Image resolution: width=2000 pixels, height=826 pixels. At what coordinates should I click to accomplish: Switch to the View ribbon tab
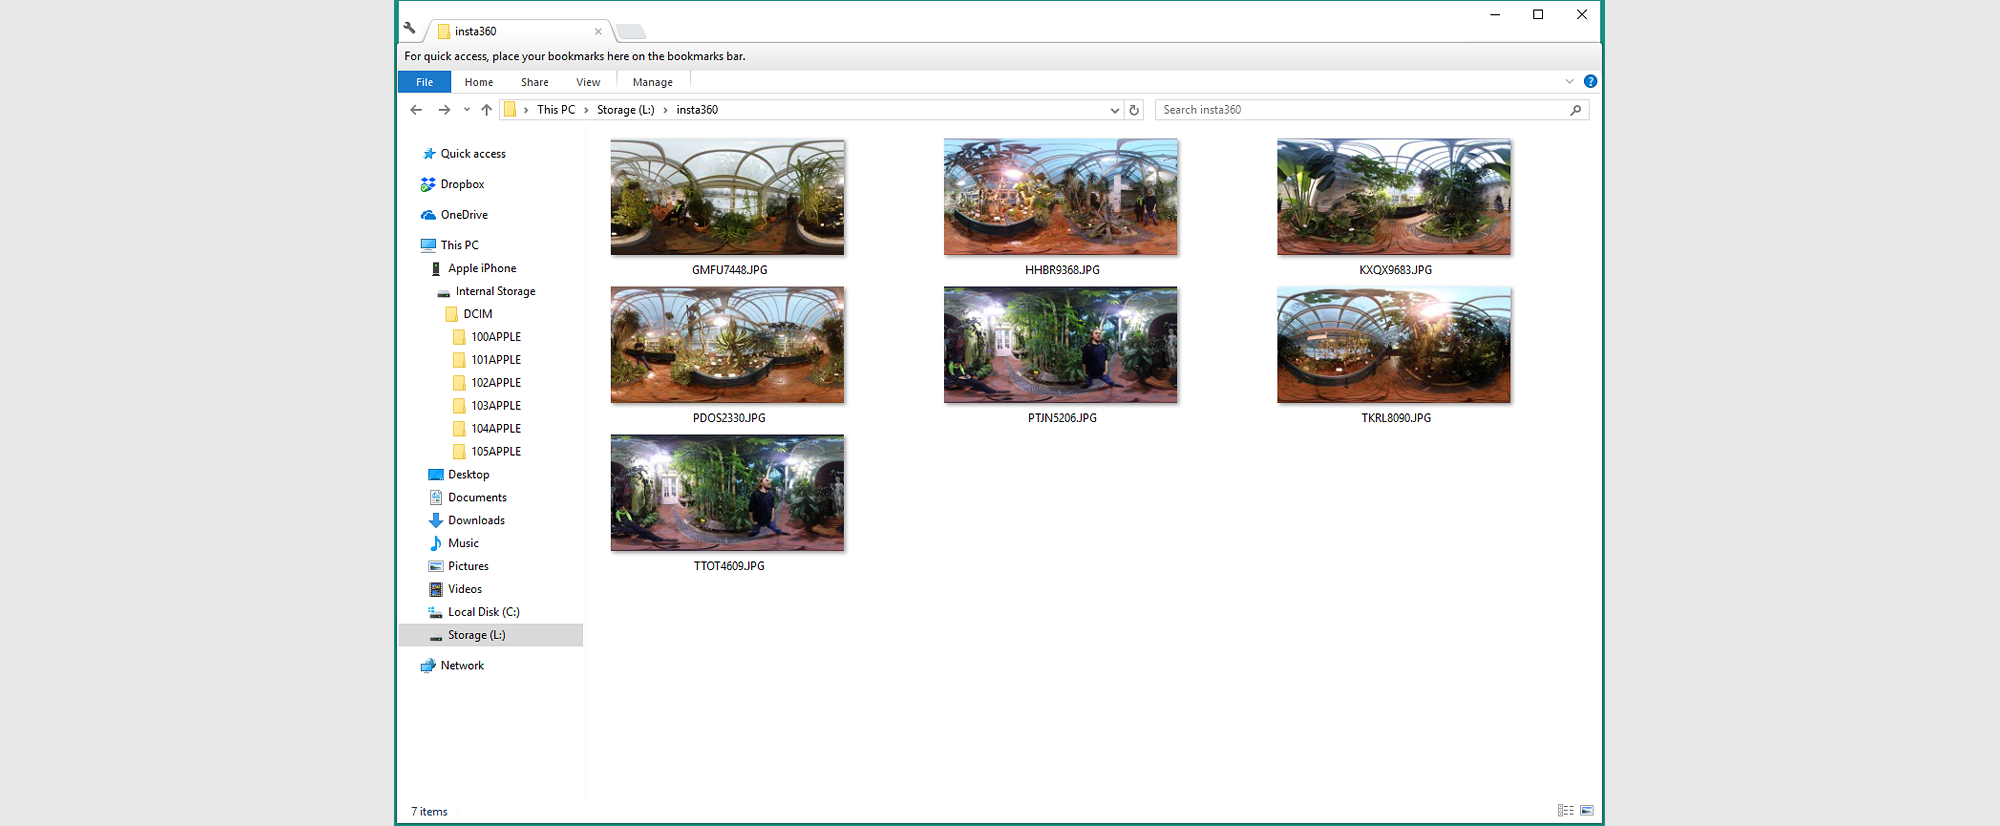[588, 82]
